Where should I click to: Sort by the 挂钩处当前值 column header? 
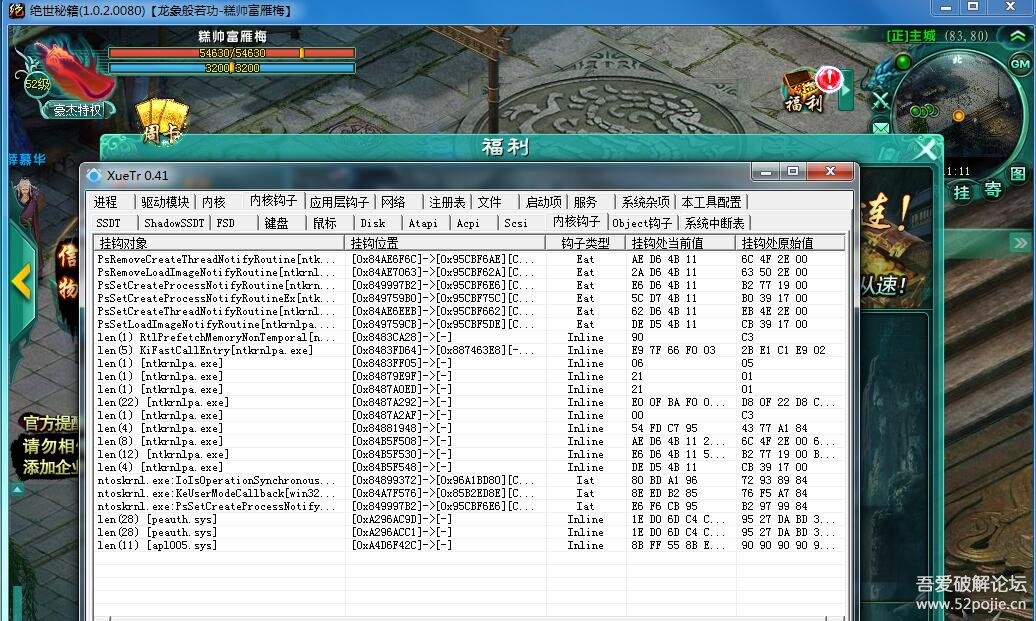pos(681,243)
